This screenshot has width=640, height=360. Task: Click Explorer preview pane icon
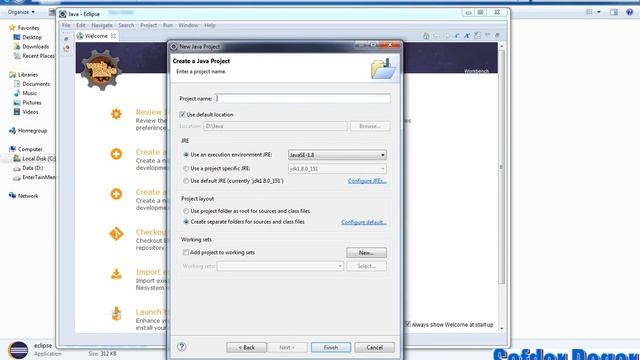coord(614,12)
